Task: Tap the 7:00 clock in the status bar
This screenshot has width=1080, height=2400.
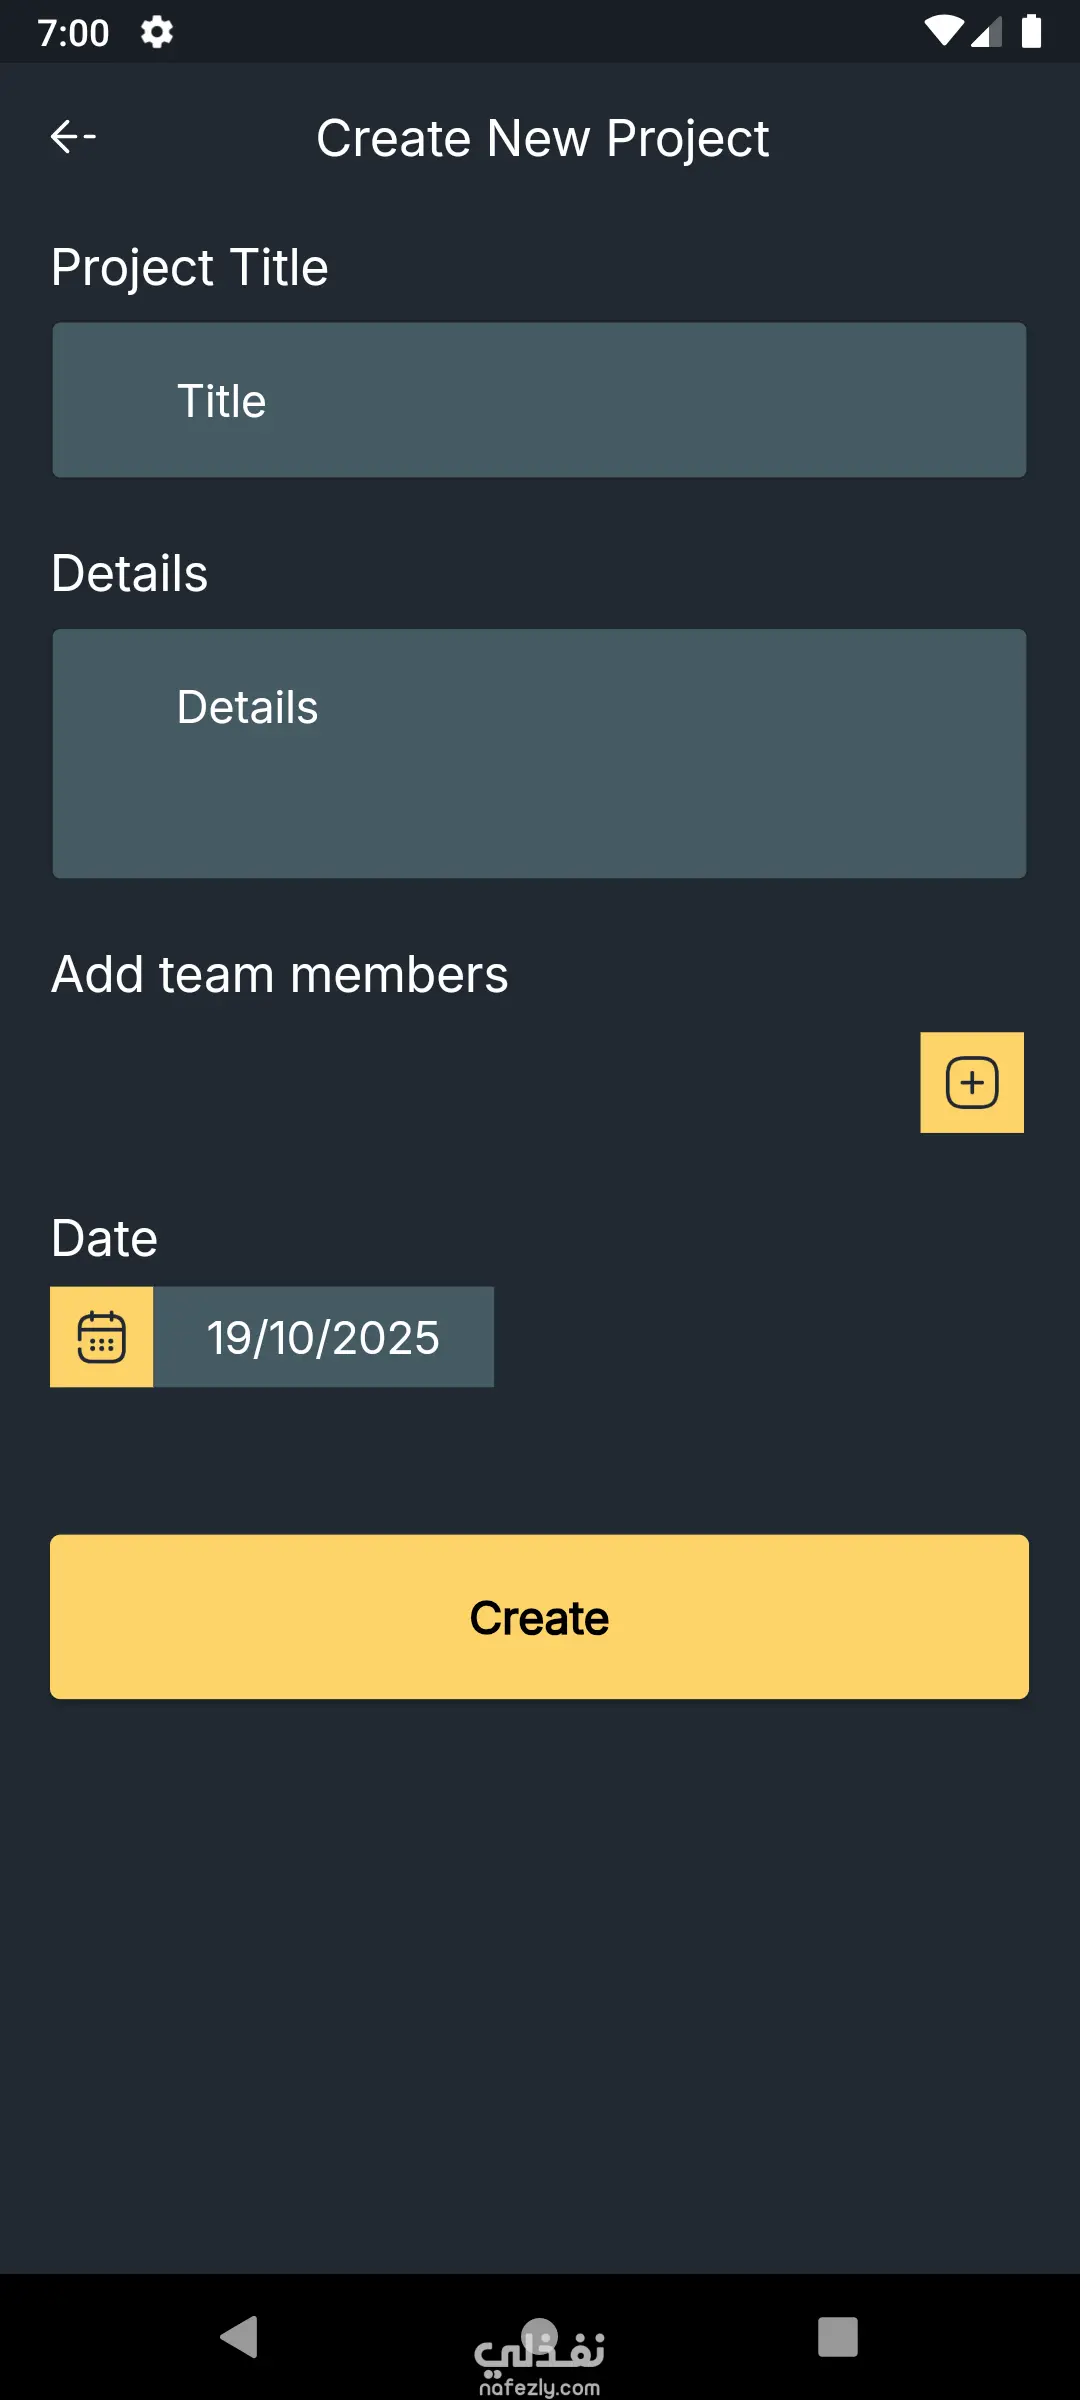Action: 73,33
